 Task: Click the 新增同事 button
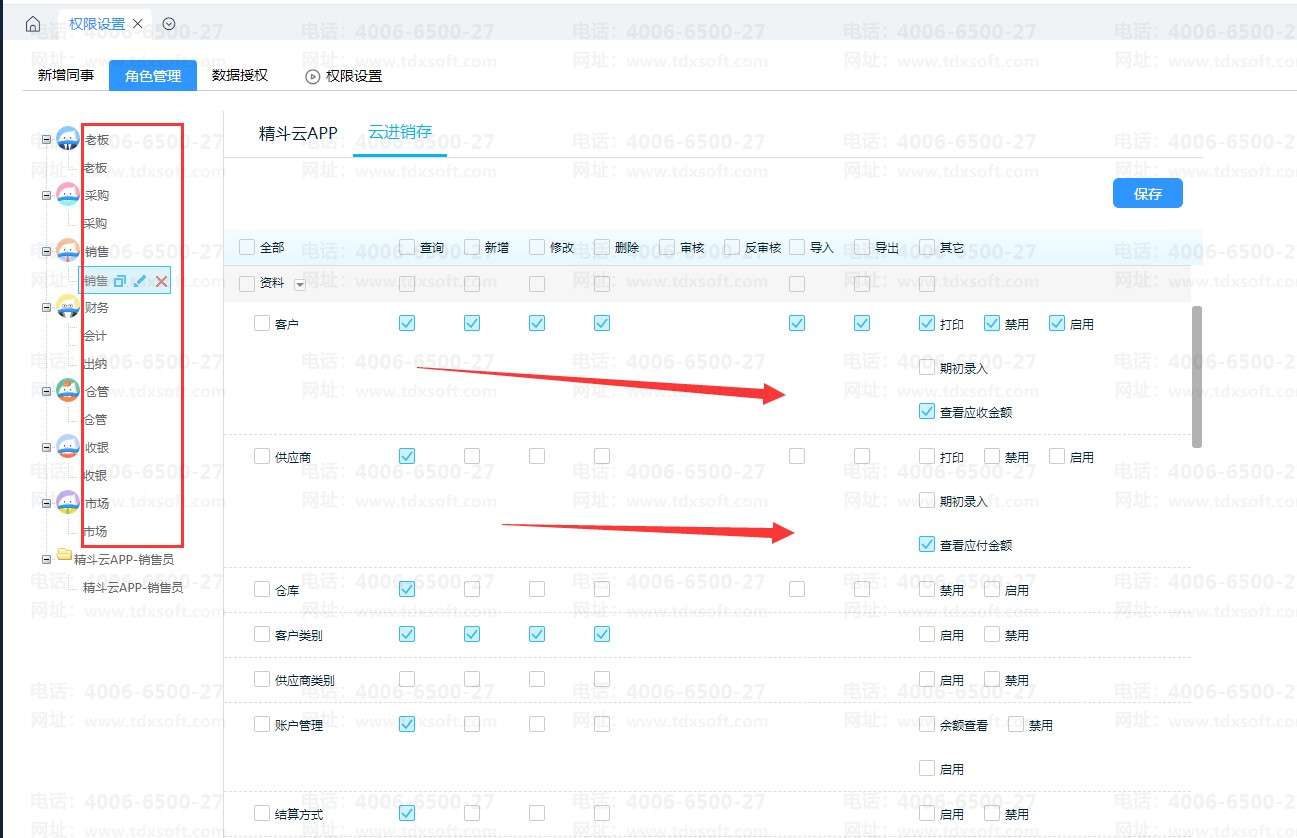tap(66, 75)
